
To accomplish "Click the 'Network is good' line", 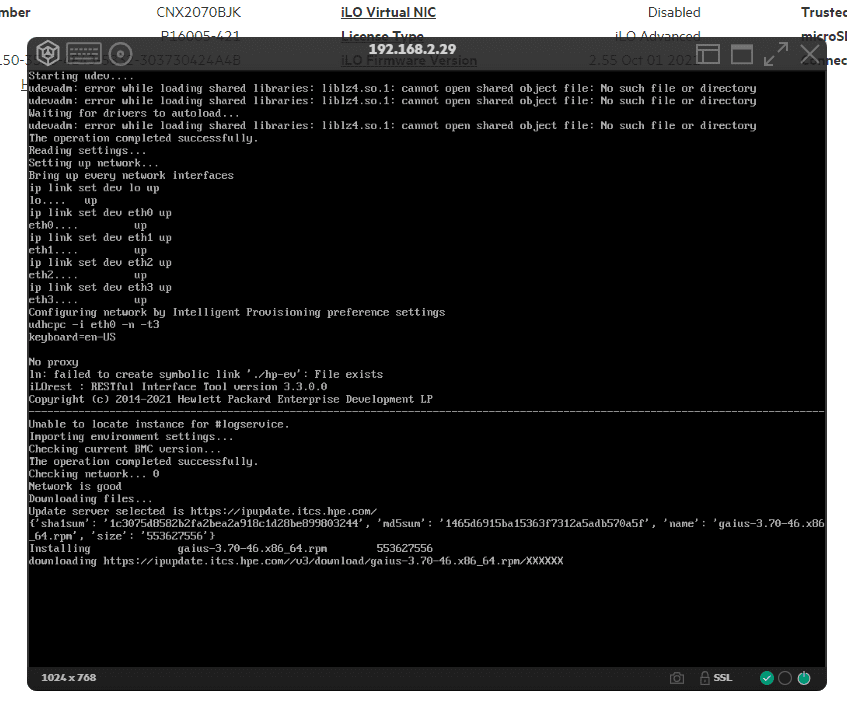I will click(75, 486).
